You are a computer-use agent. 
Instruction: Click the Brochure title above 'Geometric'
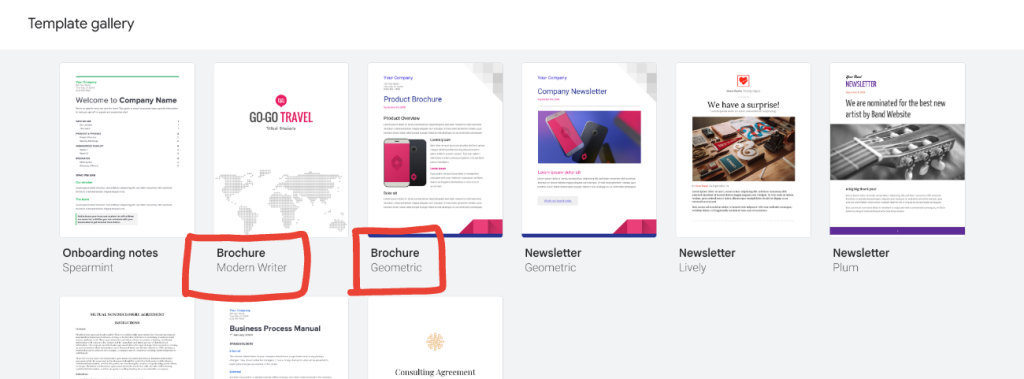click(x=395, y=253)
